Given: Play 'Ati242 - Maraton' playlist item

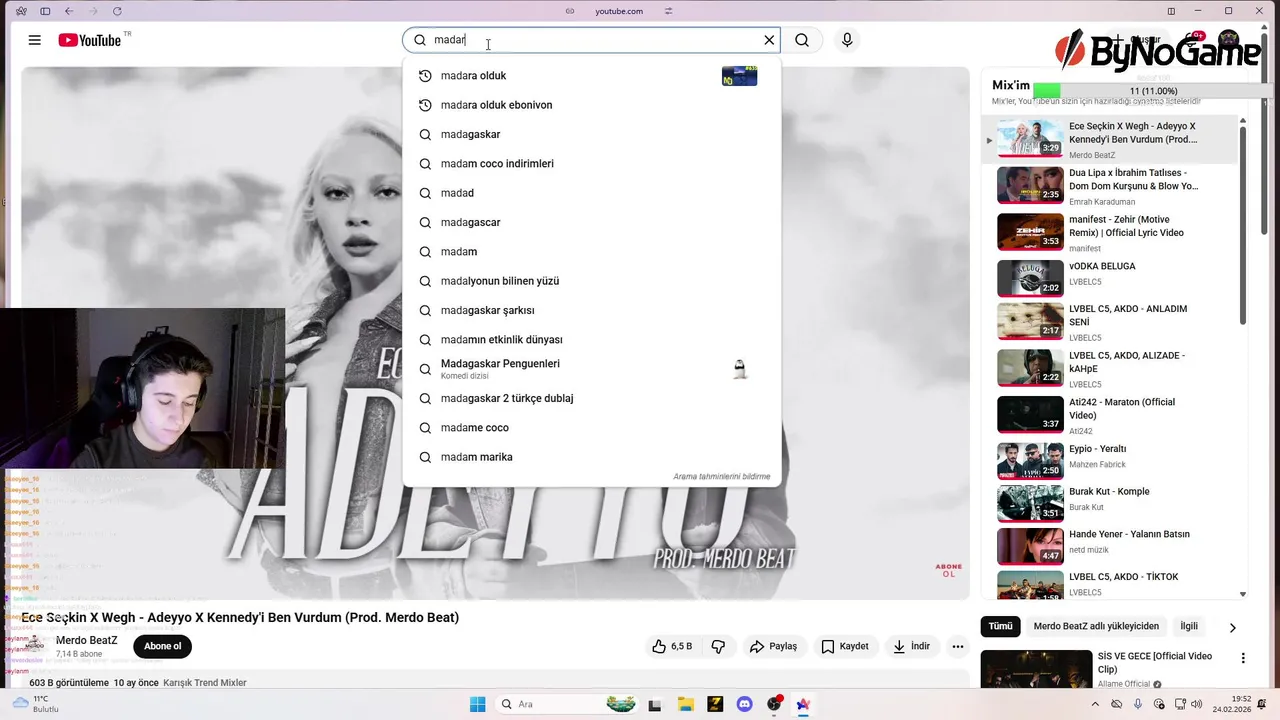Looking at the screenshot, I should point(1108,415).
